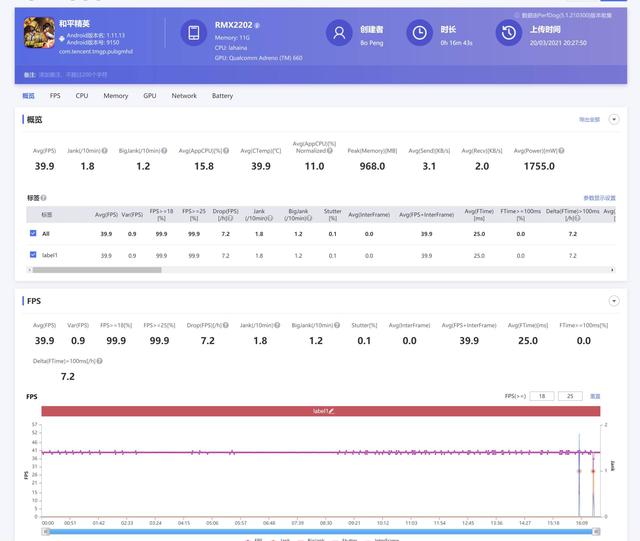Click the FPS threshold field showing 18
Viewport: 640px width, 541px height.
pyautogui.click(x=542, y=396)
